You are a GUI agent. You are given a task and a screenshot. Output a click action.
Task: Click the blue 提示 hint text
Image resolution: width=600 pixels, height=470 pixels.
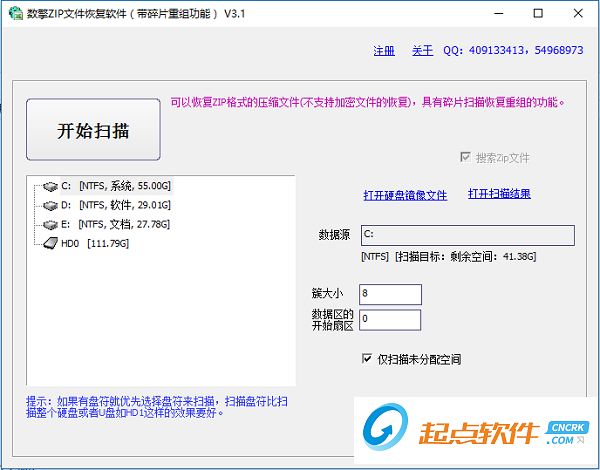pos(157,407)
